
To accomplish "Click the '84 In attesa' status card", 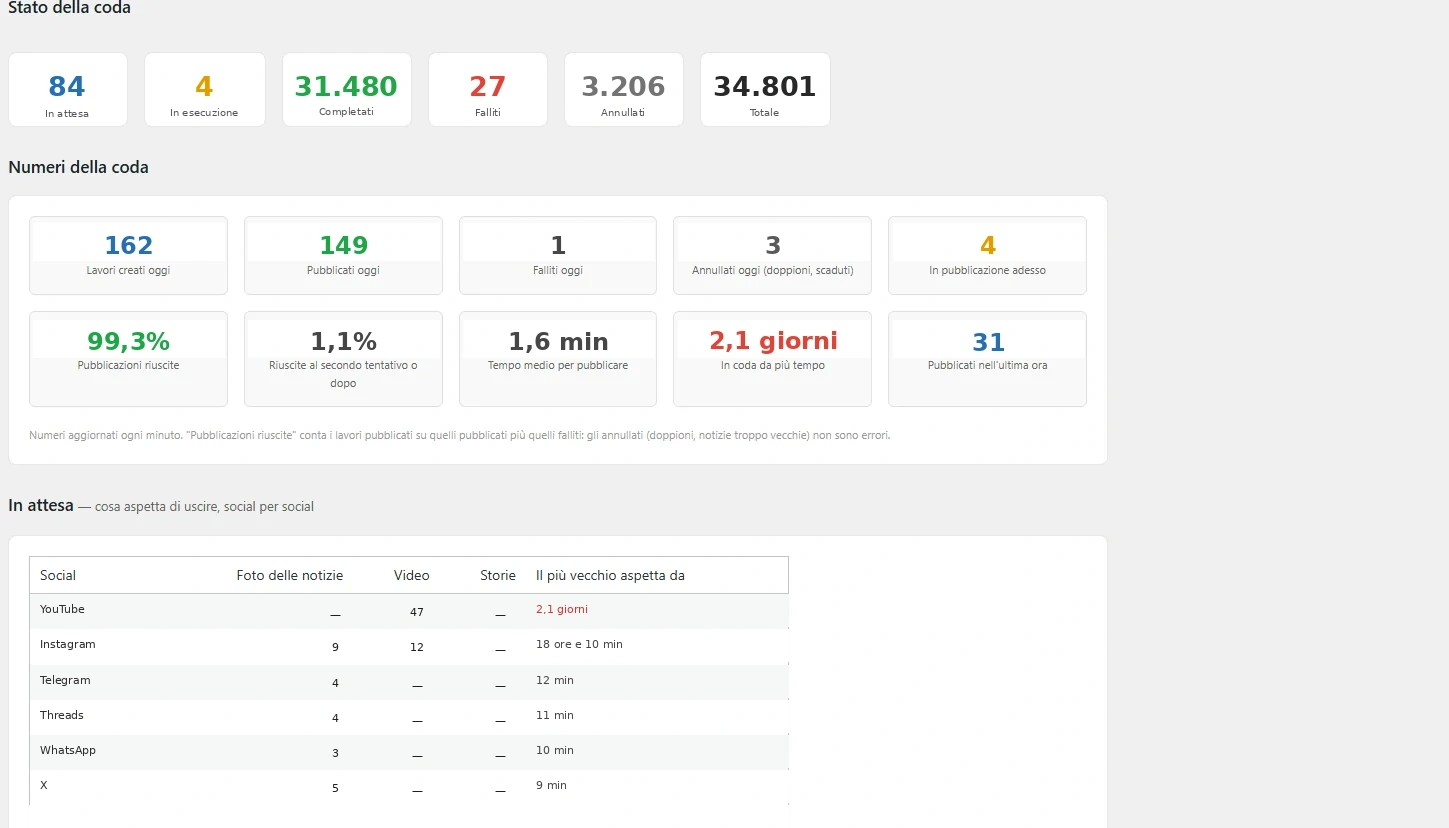I will (x=68, y=90).
